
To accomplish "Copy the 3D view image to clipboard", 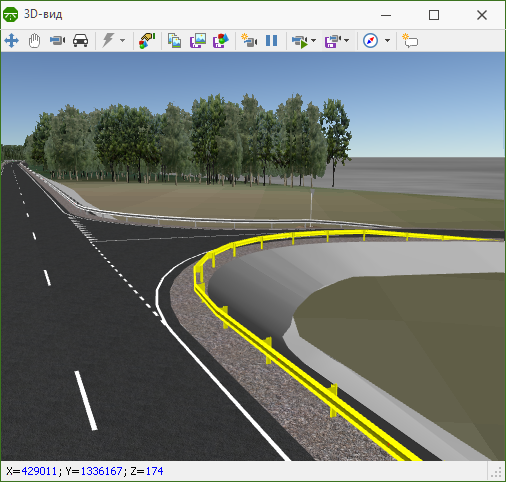I will tap(174, 41).
